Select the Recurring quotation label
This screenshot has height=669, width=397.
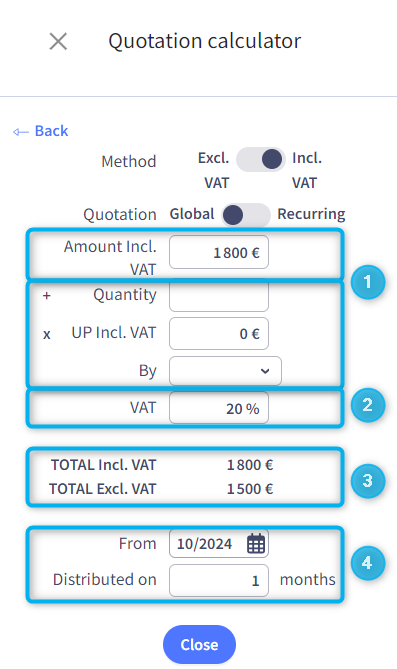pyautogui.click(x=311, y=214)
